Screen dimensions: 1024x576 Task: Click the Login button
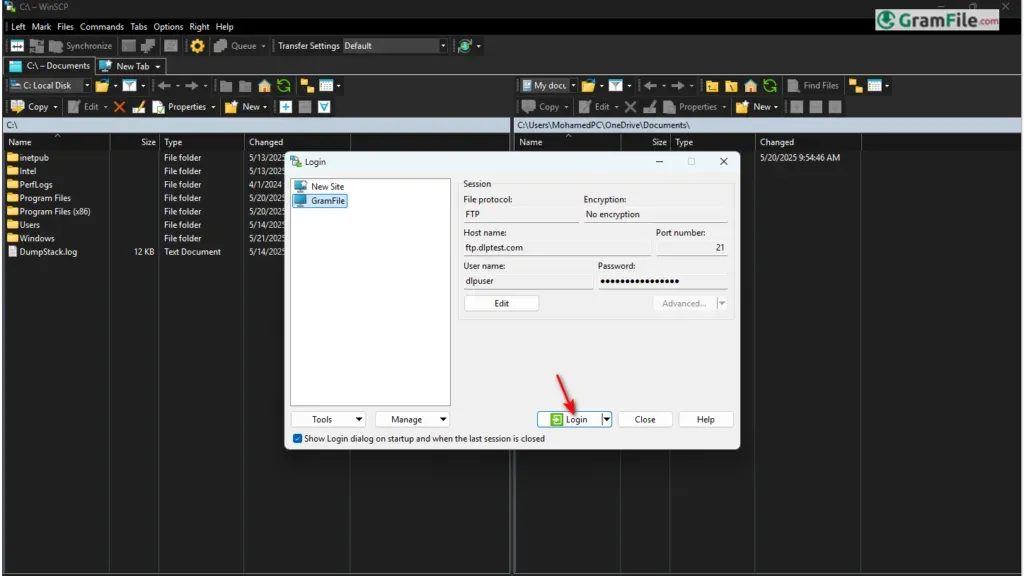tap(569, 419)
